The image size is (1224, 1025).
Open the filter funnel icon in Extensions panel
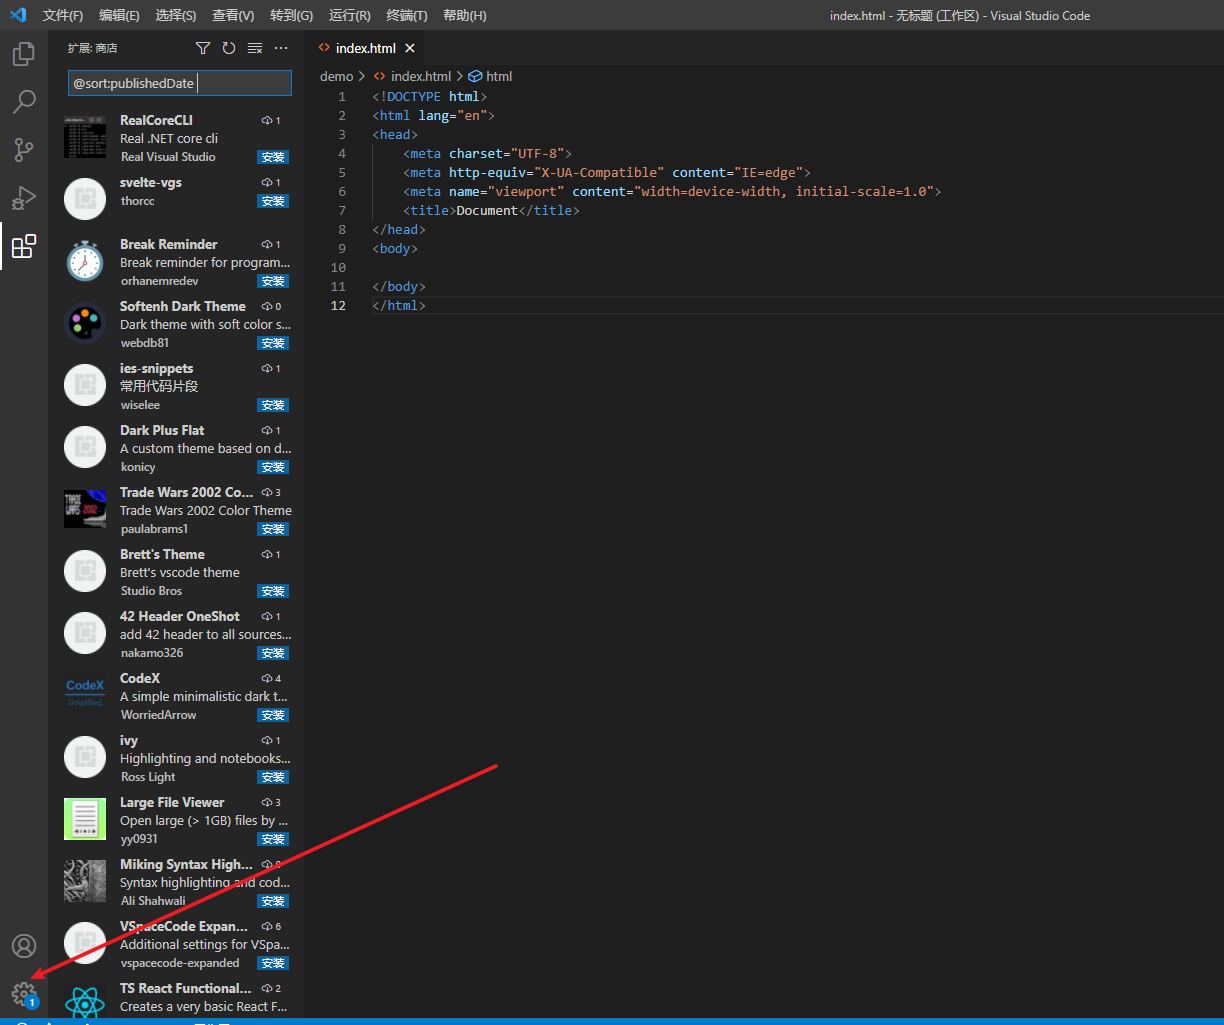pos(203,47)
